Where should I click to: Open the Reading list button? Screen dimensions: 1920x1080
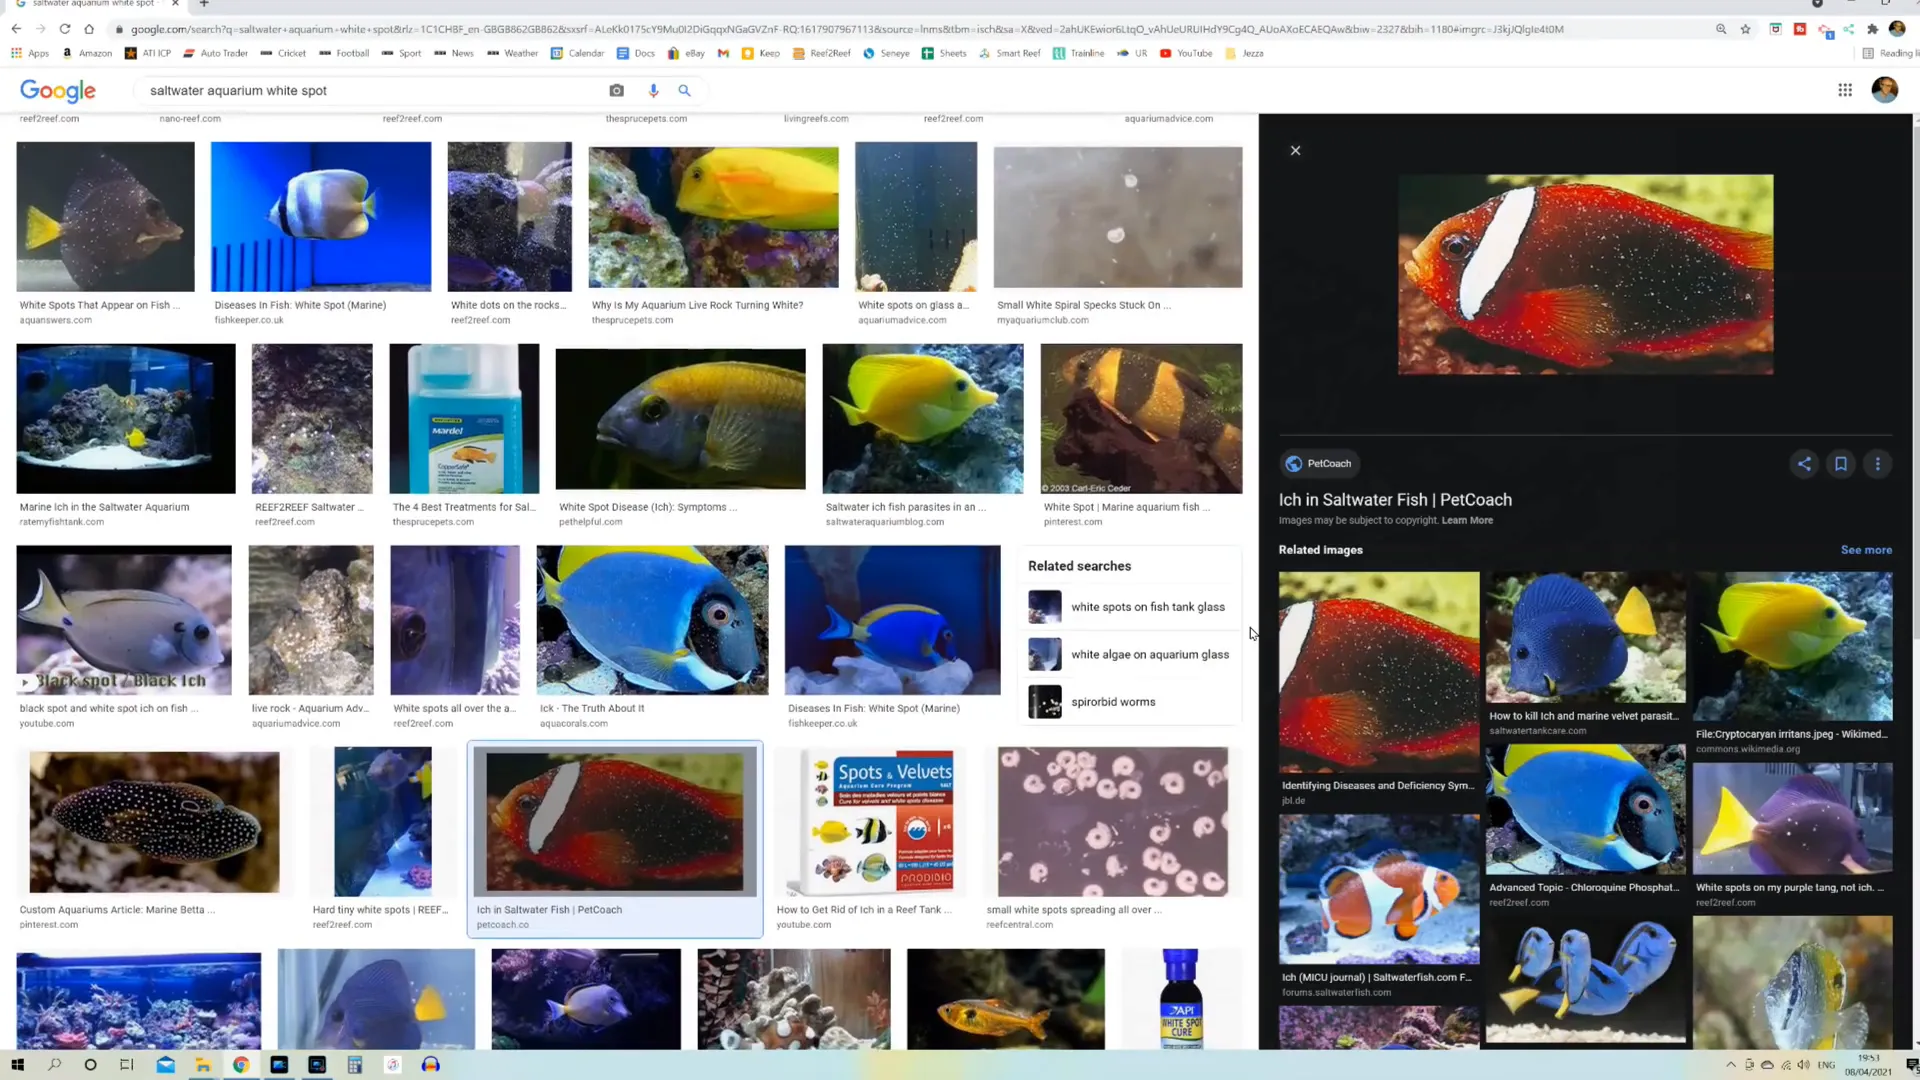[1888, 53]
